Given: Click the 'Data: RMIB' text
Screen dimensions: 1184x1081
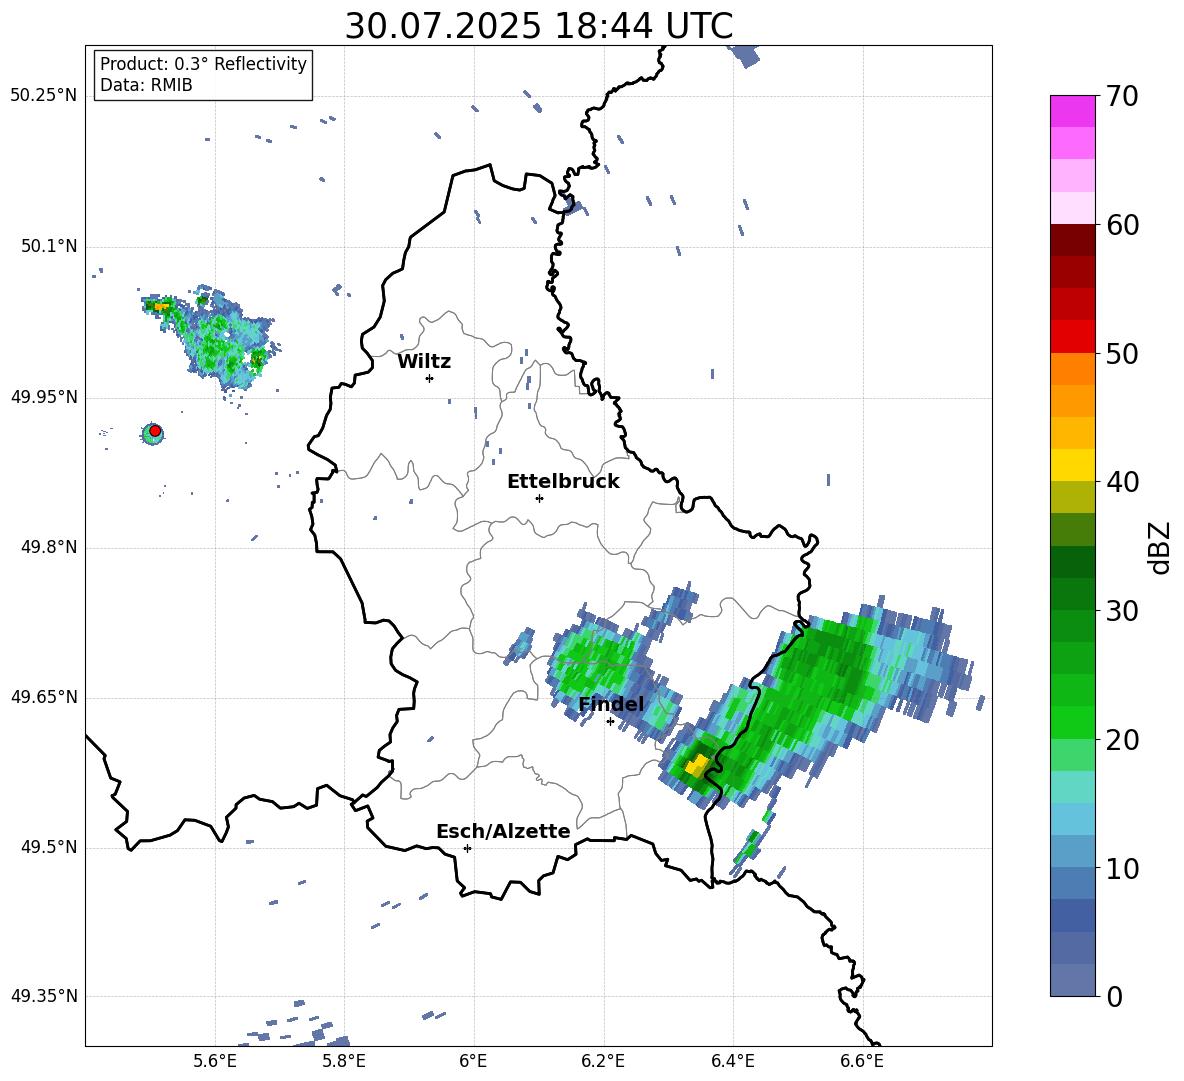Looking at the screenshot, I should pos(146,85).
